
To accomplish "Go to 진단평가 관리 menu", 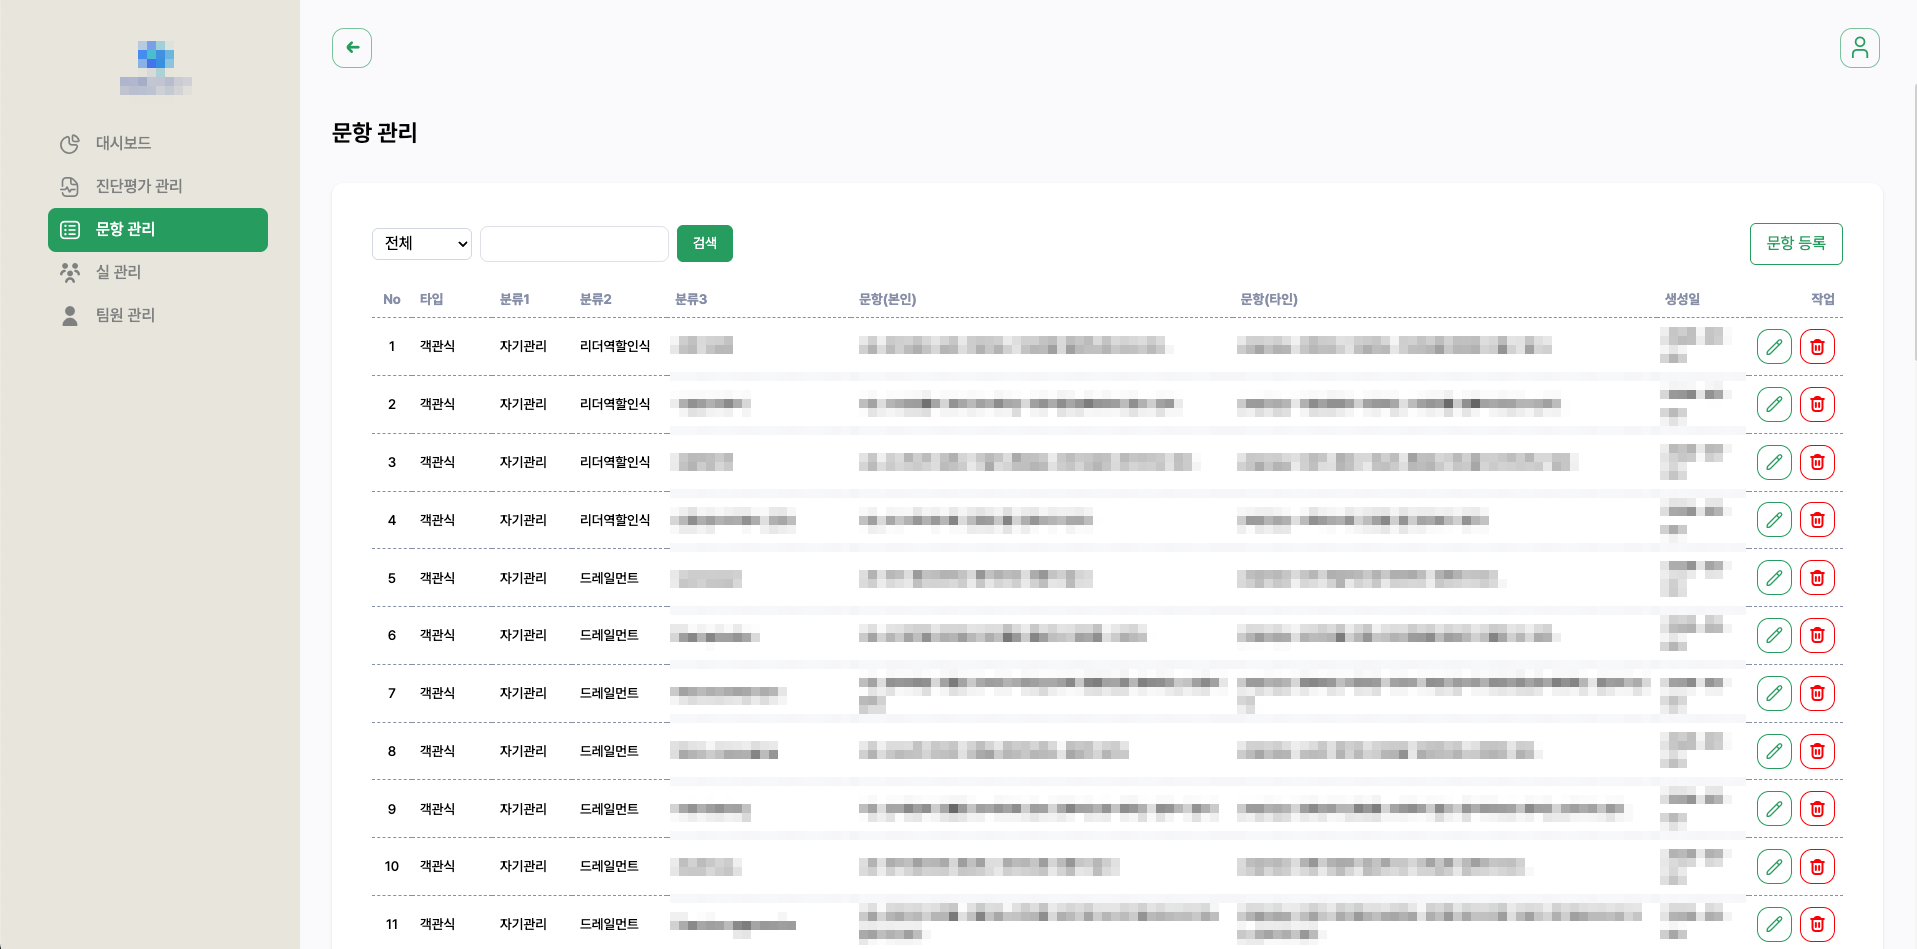I will coord(138,186).
